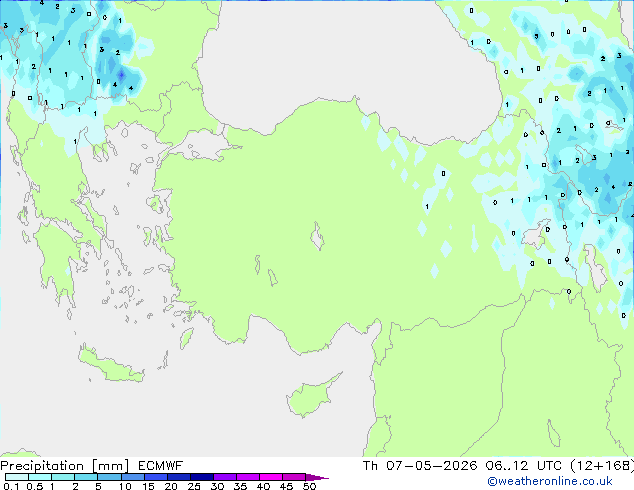Pick the 10–15 mm legend color swatch
The height and width of the screenshot is (490, 634).
132,477
